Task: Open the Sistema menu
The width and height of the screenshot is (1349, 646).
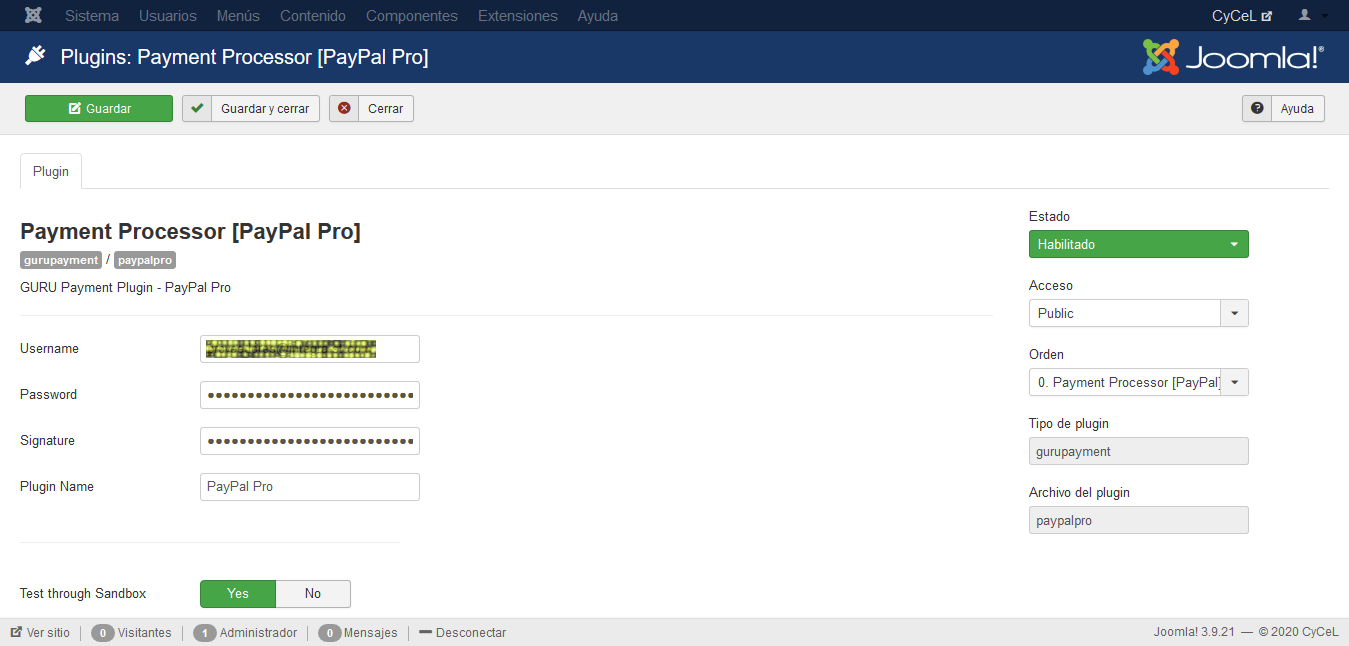Action: point(92,16)
